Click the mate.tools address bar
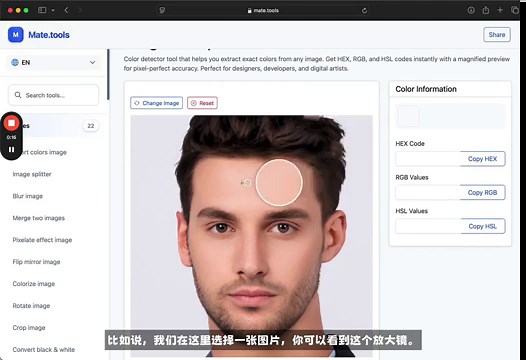526x360 pixels. coord(263,10)
